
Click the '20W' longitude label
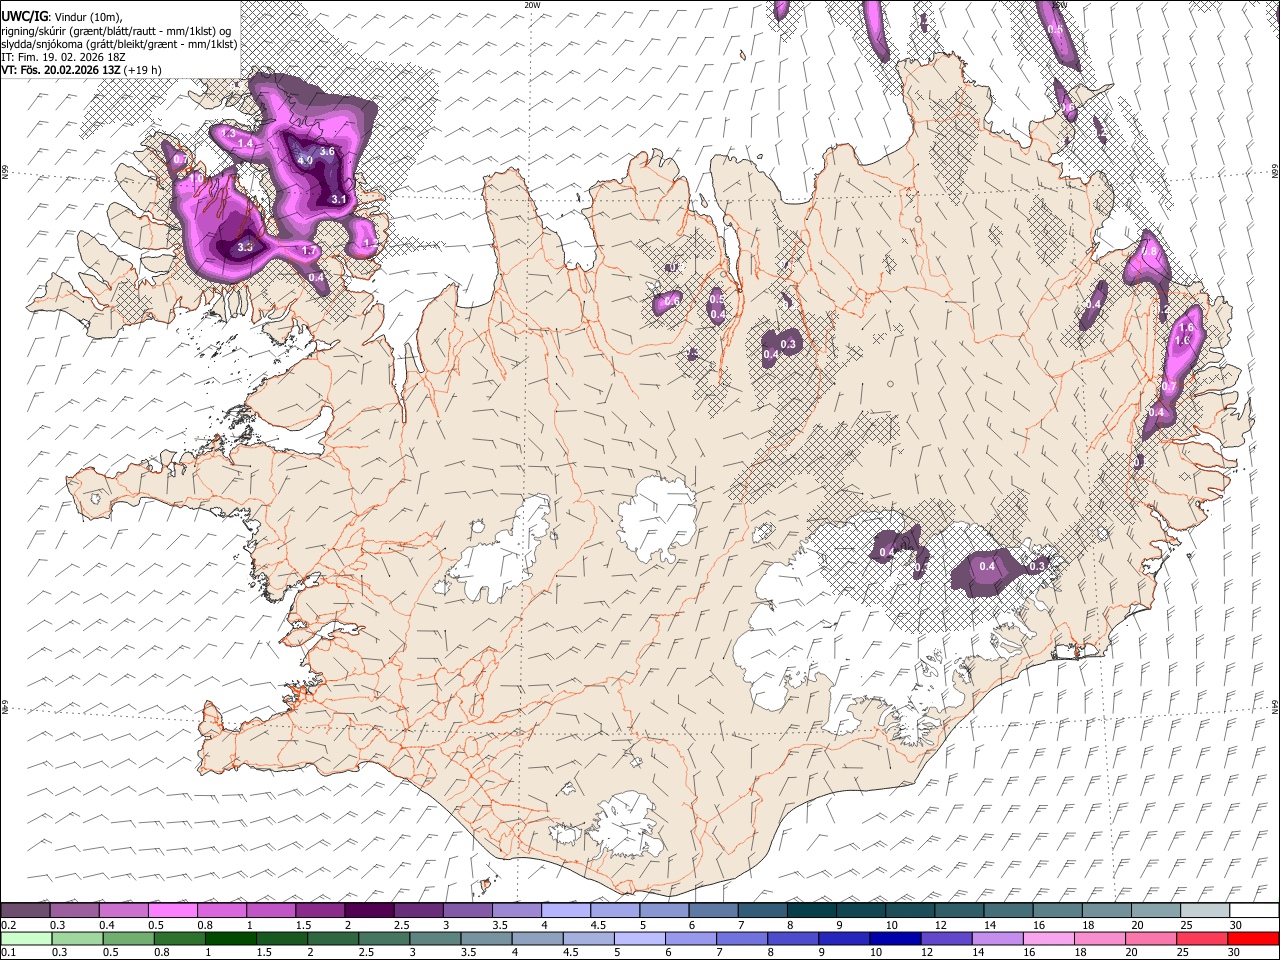point(532,5)
